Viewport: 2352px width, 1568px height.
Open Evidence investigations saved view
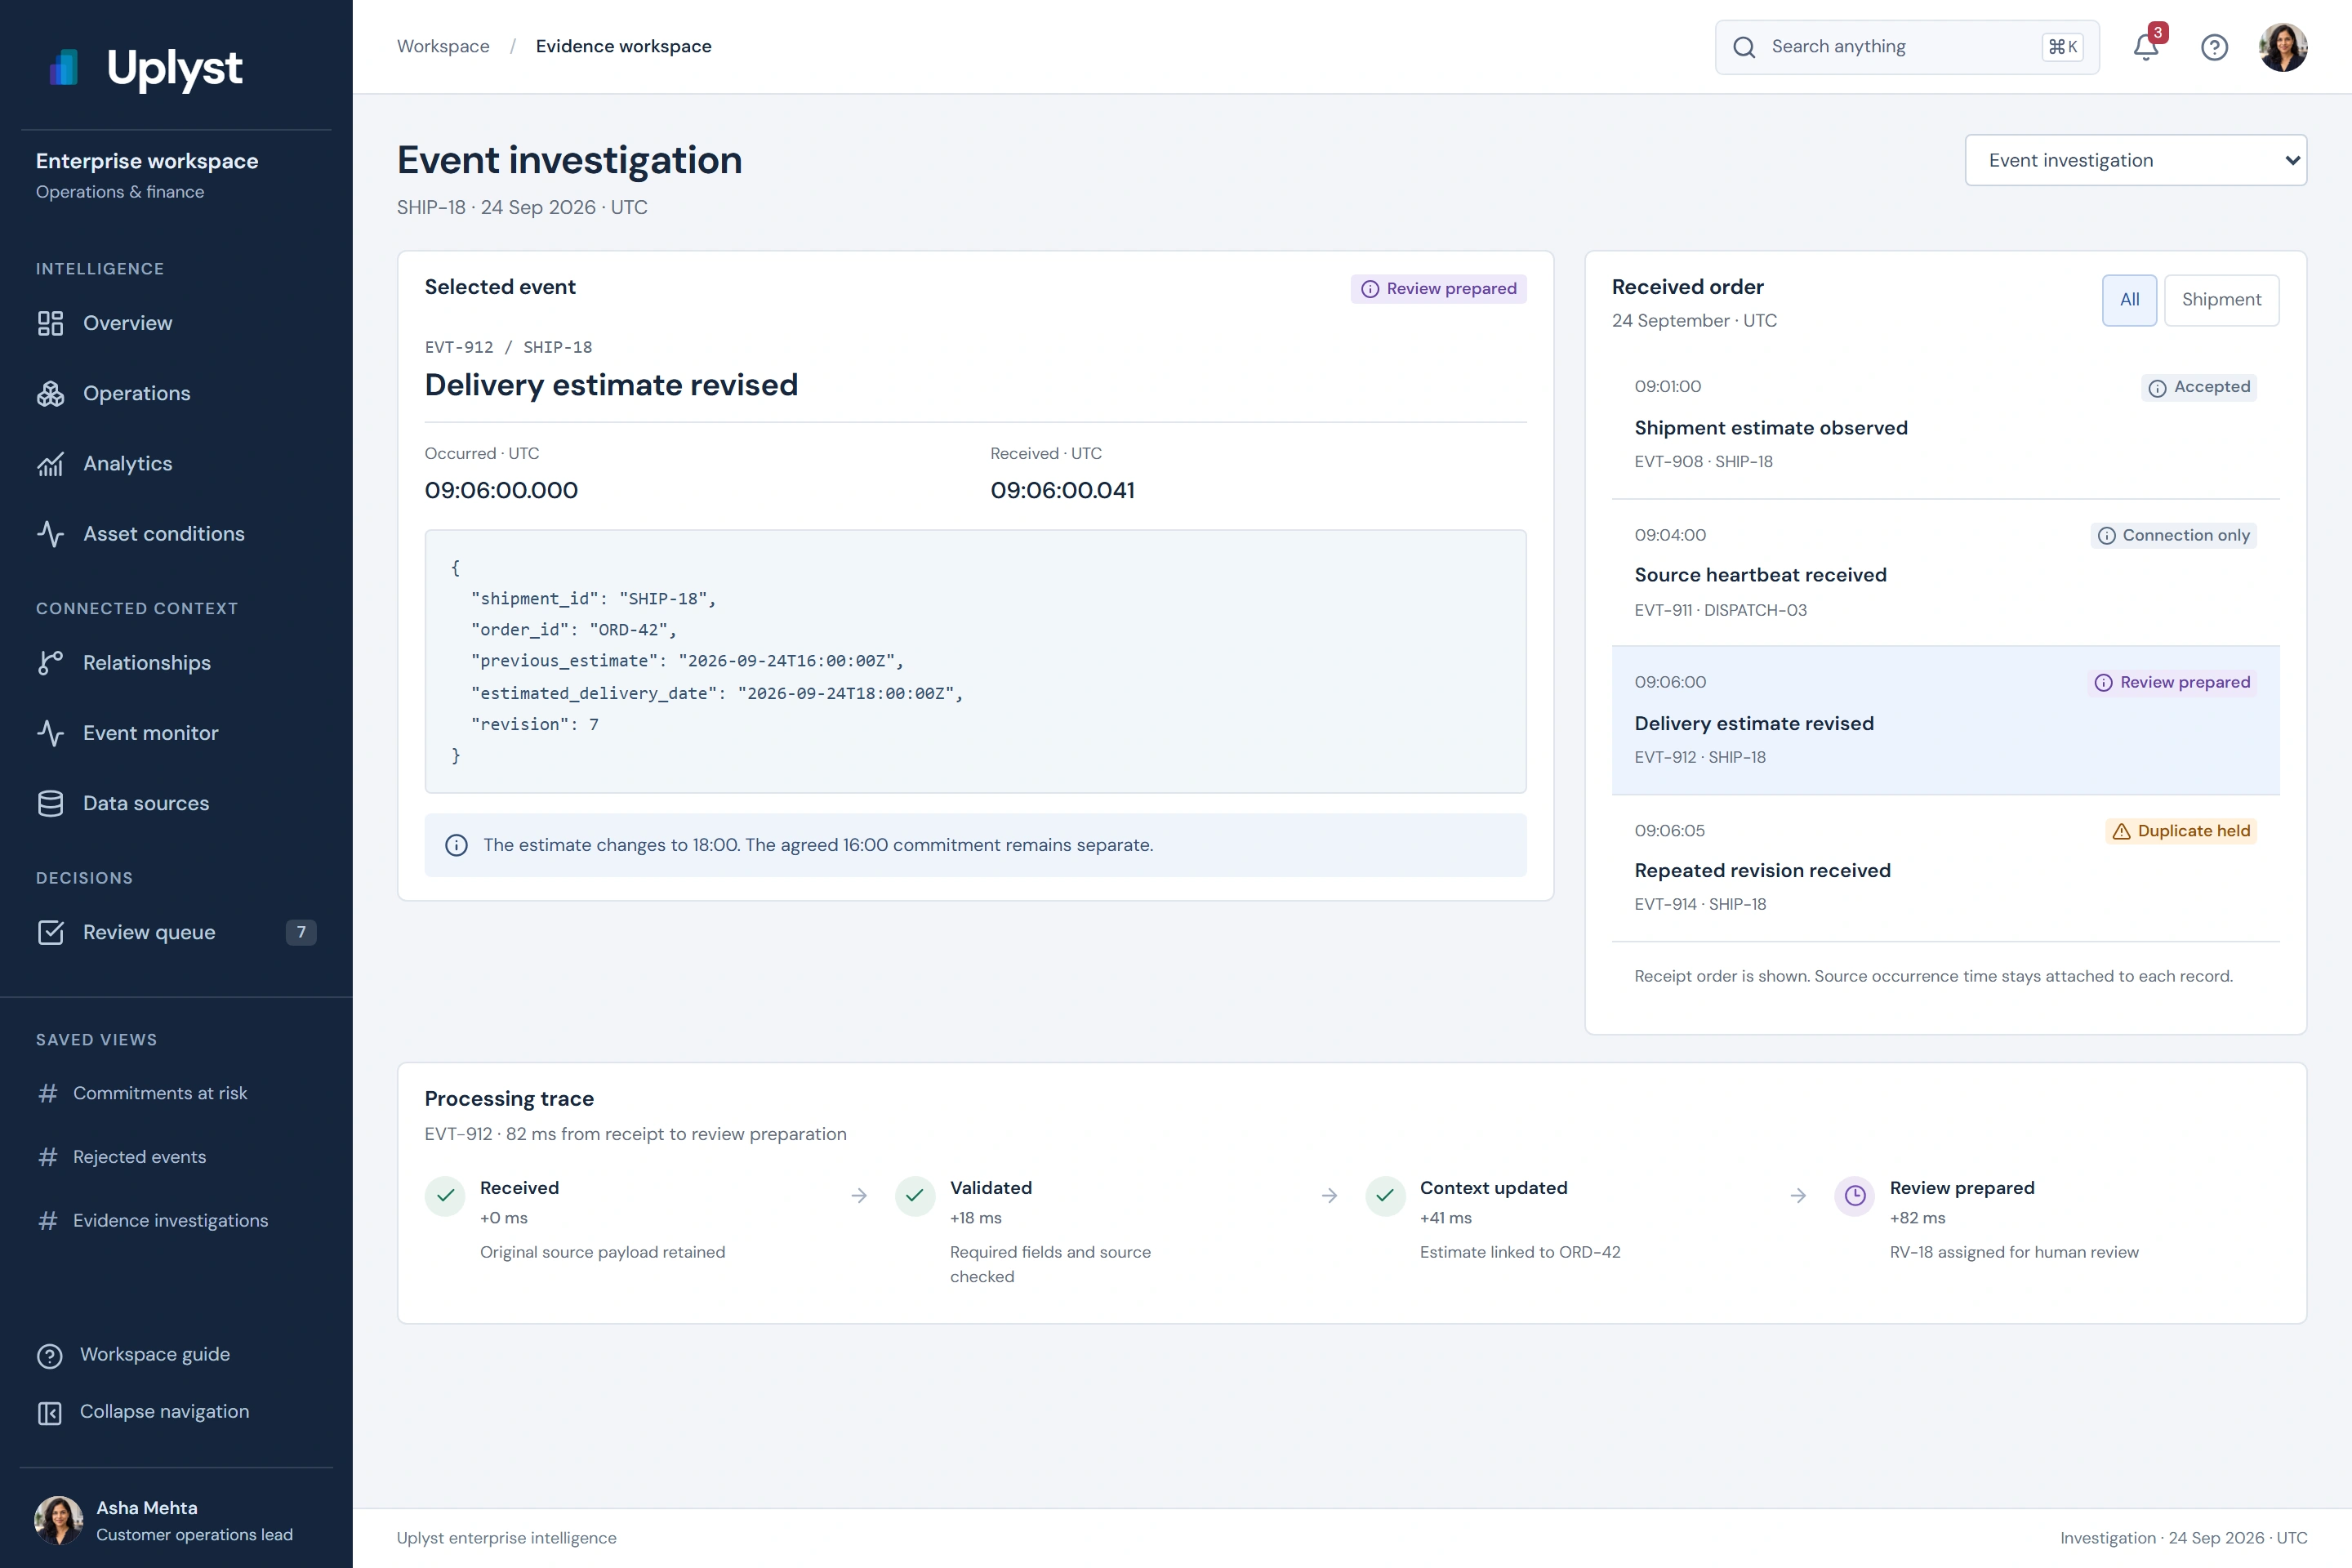click(x=176, y=1220)
